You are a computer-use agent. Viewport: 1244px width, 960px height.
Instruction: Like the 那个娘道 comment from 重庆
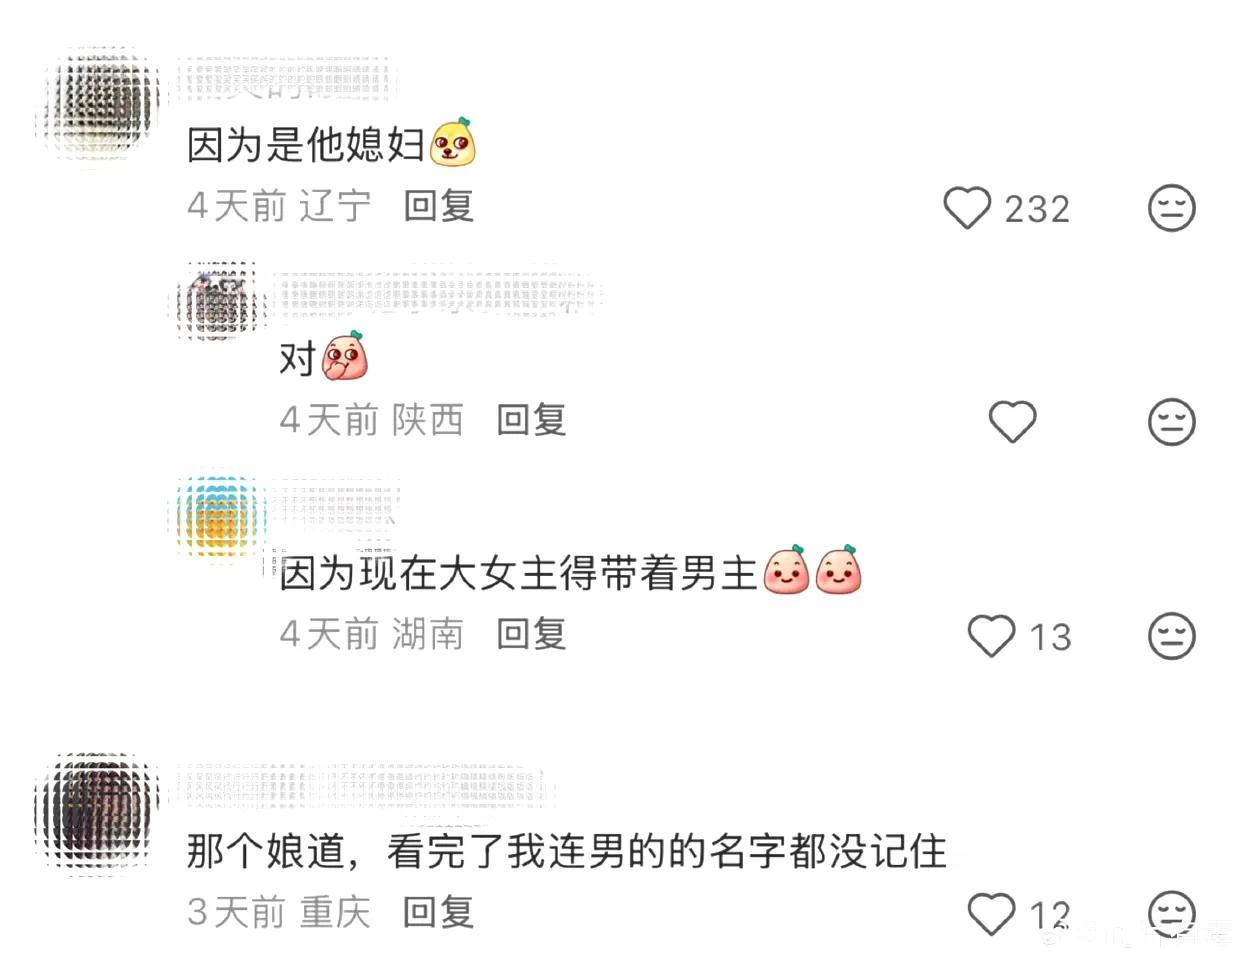pyautogui.click(x=991, y=914)
